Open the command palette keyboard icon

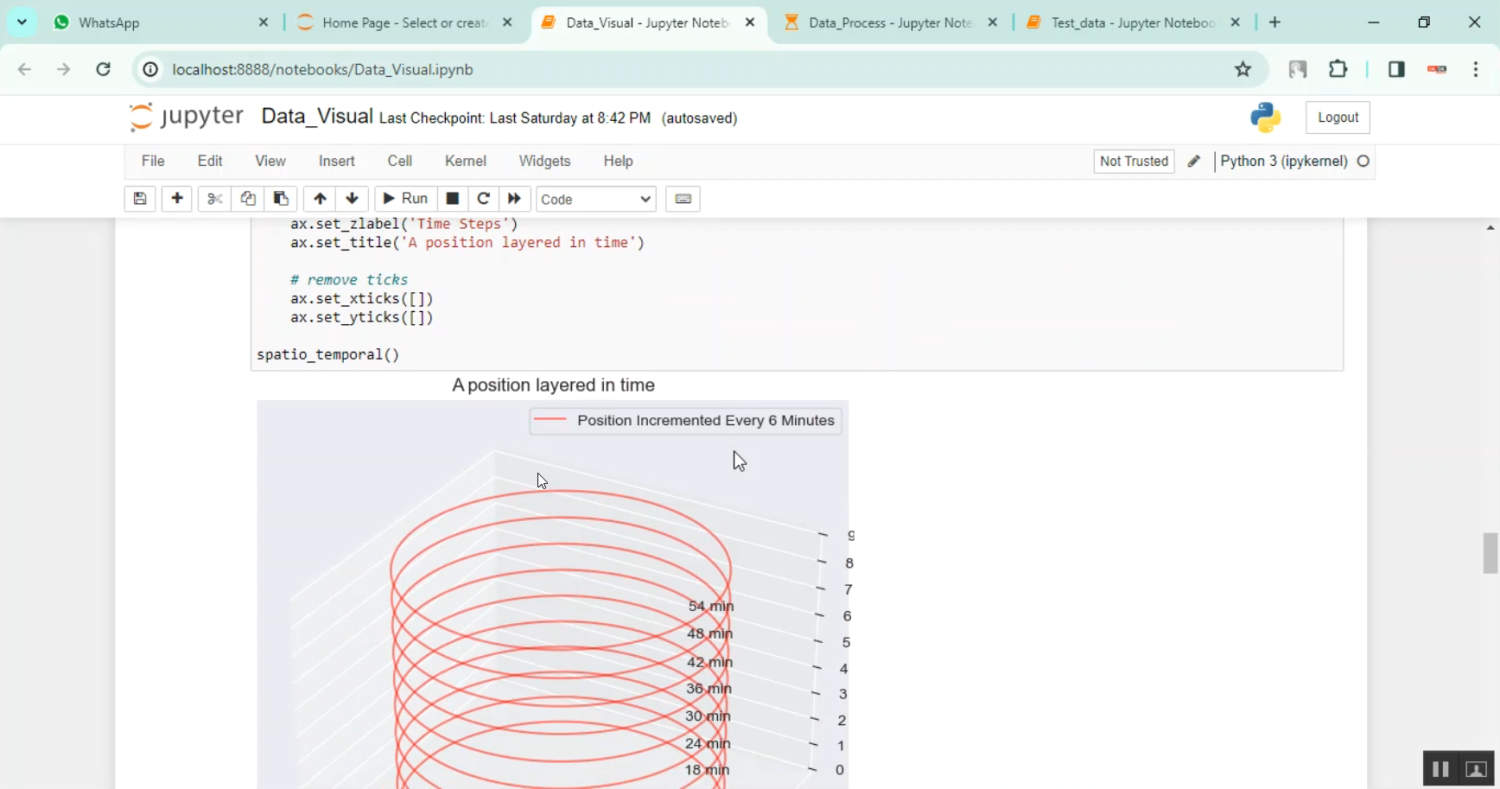pos(683,199)
